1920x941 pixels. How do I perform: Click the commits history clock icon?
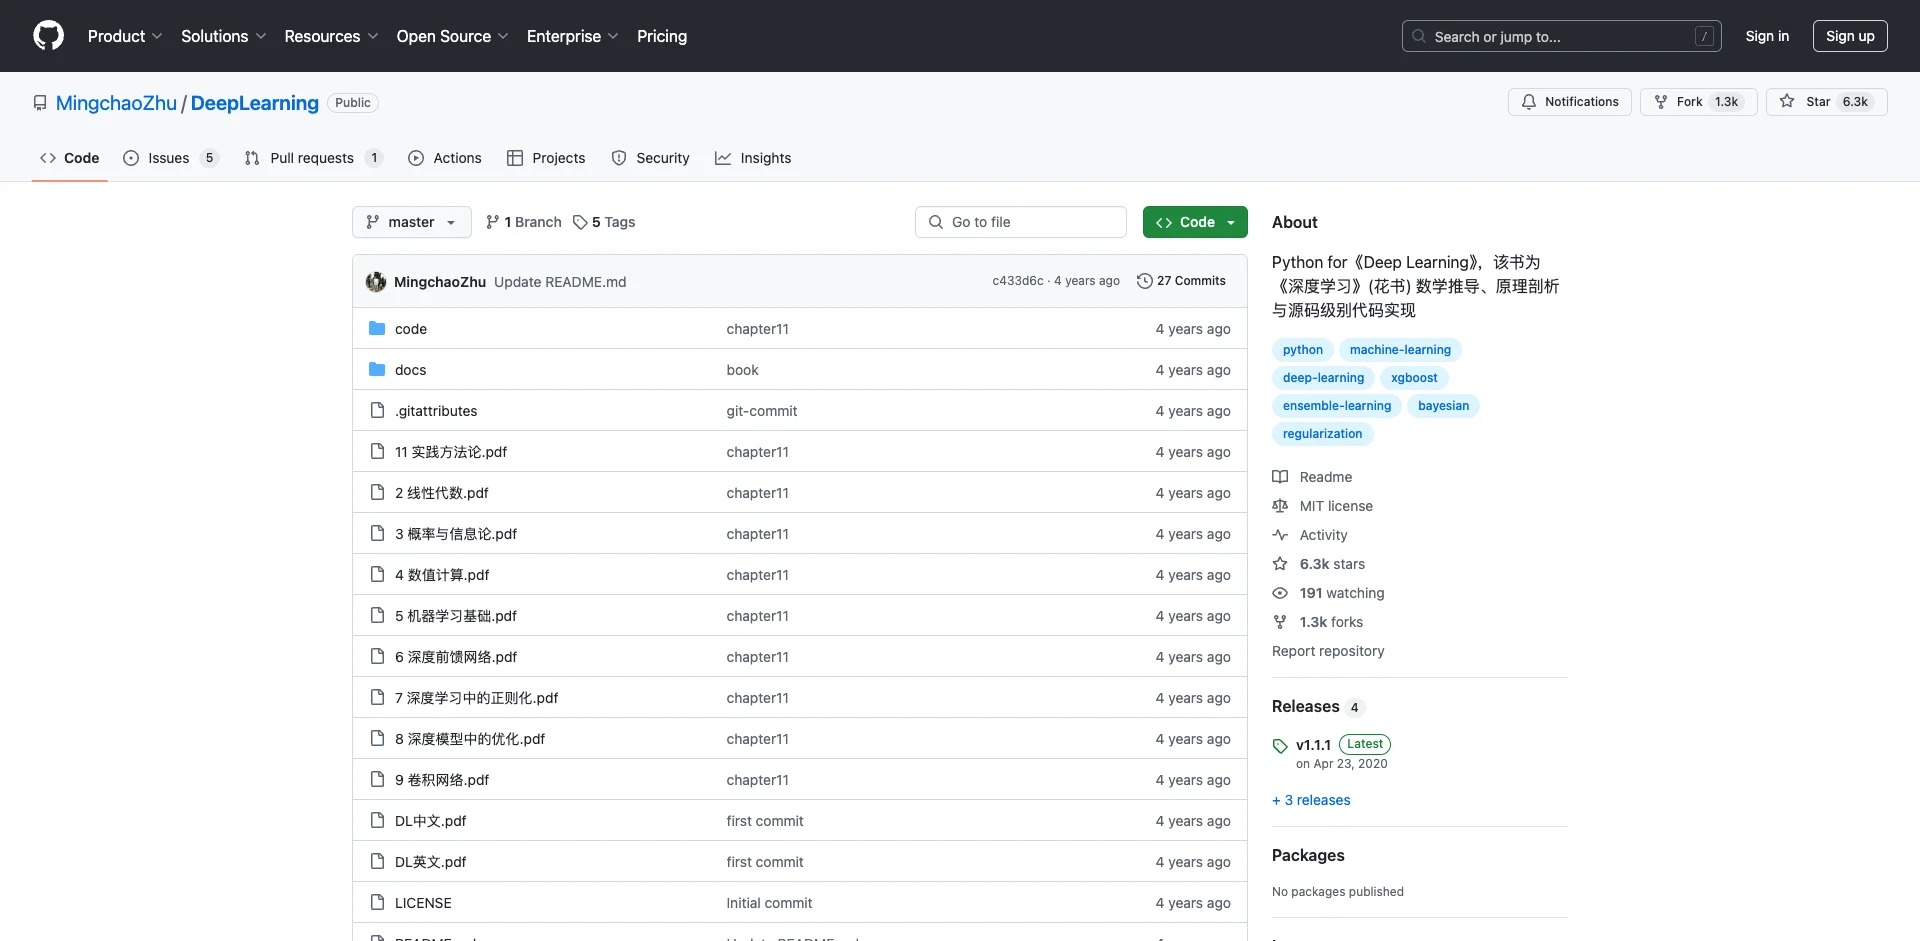click(x=1145, y=281)
